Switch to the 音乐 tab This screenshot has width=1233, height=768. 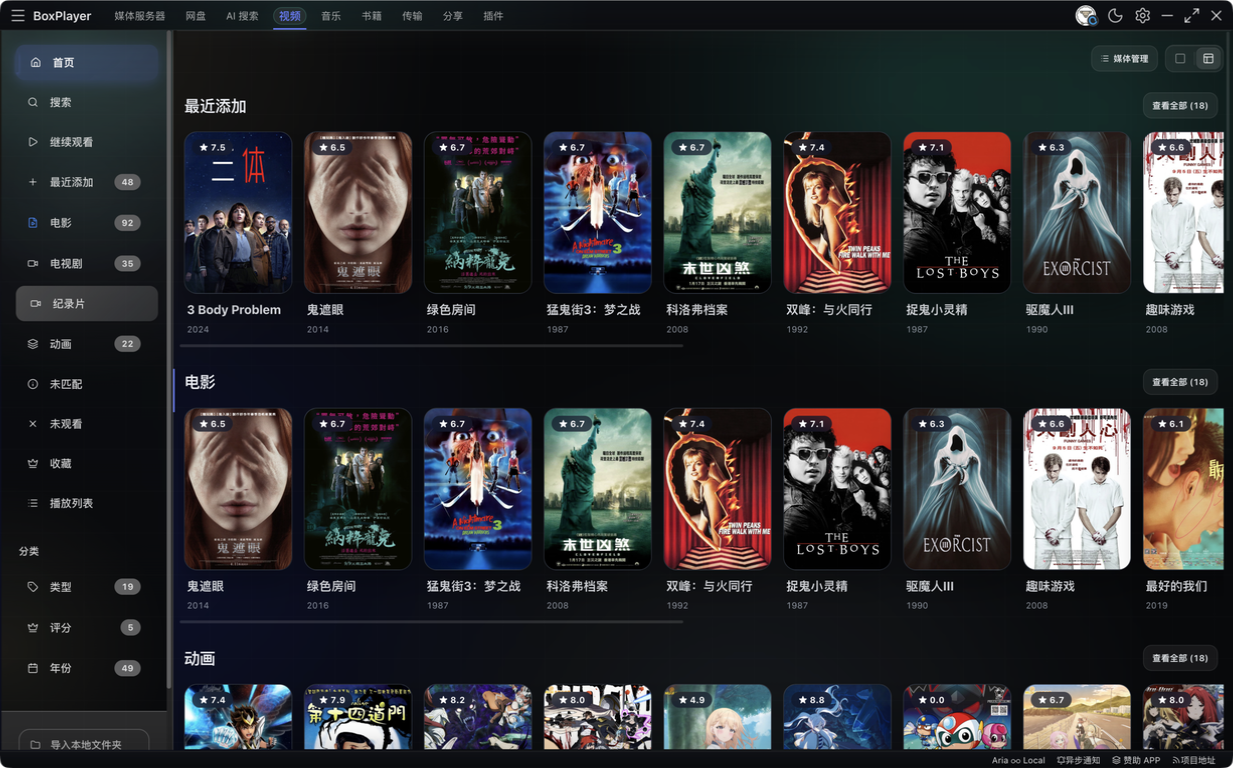331,16
